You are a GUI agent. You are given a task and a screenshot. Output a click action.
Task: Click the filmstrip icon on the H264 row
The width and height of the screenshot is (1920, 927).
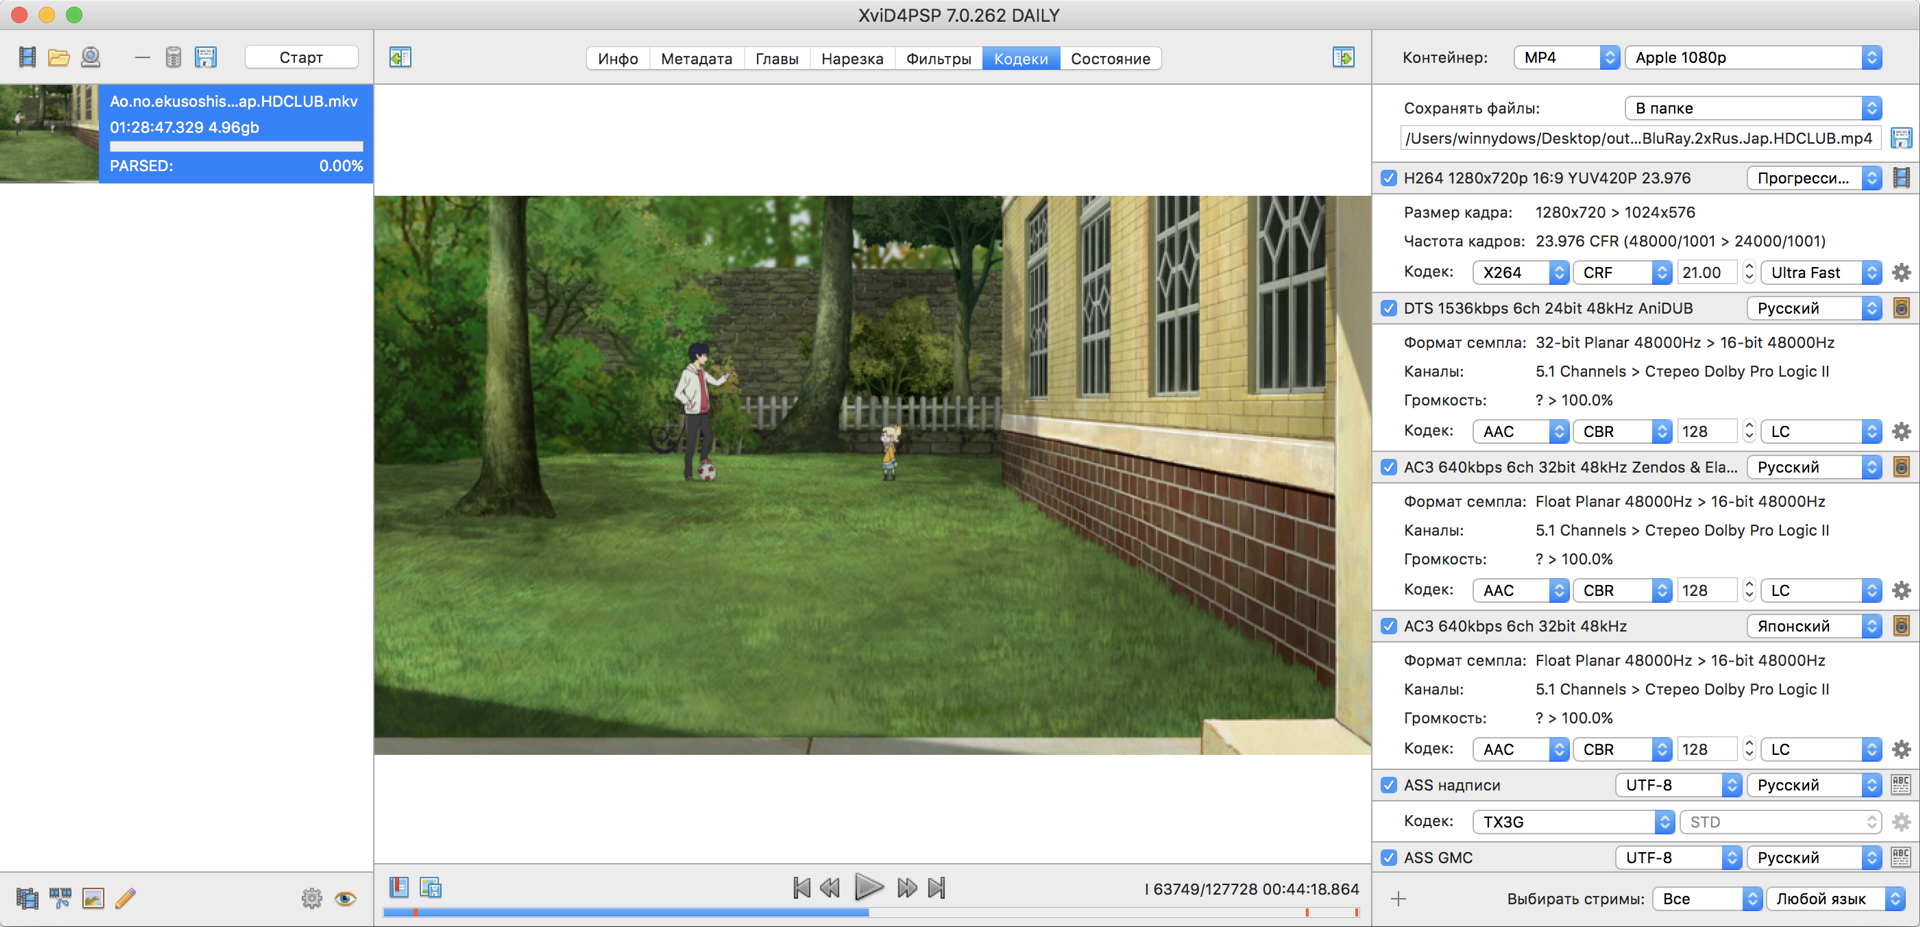[1901, 178]
